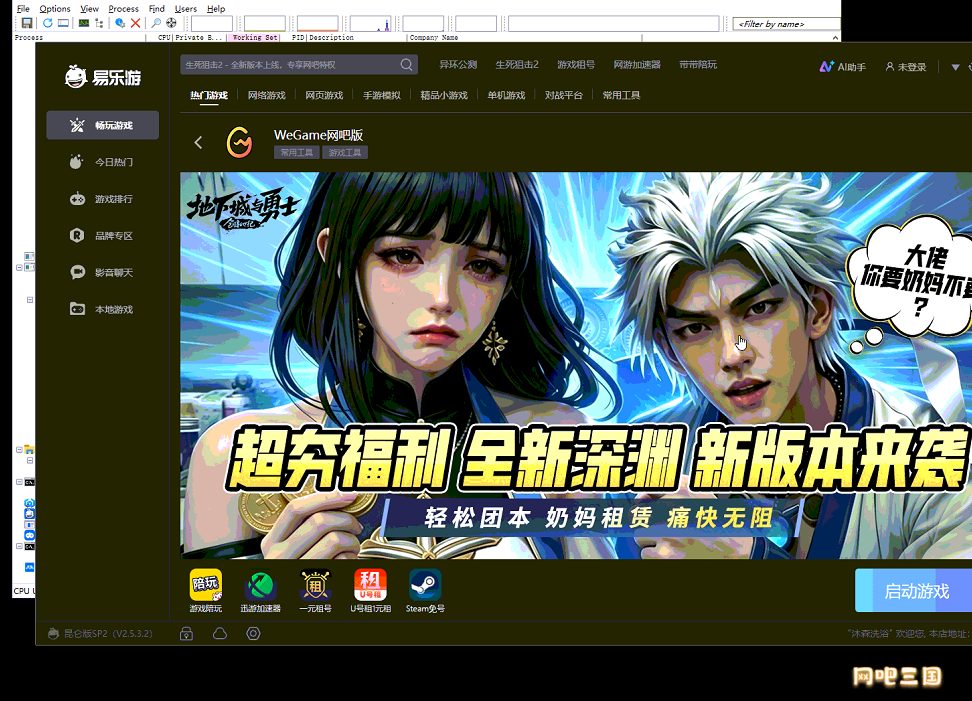This screenshot has width=972, height=701.
Task: Click the search magnifier in game search box
Action: [406, 64]
